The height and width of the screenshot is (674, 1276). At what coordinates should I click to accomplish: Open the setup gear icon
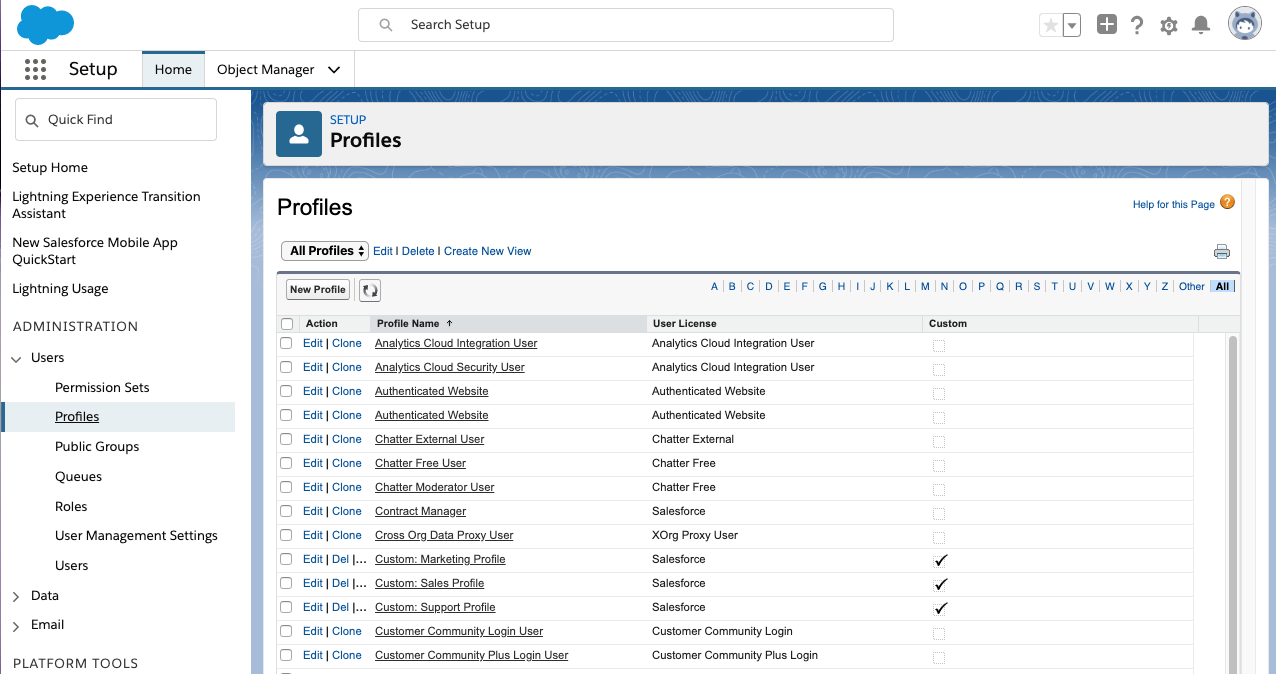(x=1169, y=26)
